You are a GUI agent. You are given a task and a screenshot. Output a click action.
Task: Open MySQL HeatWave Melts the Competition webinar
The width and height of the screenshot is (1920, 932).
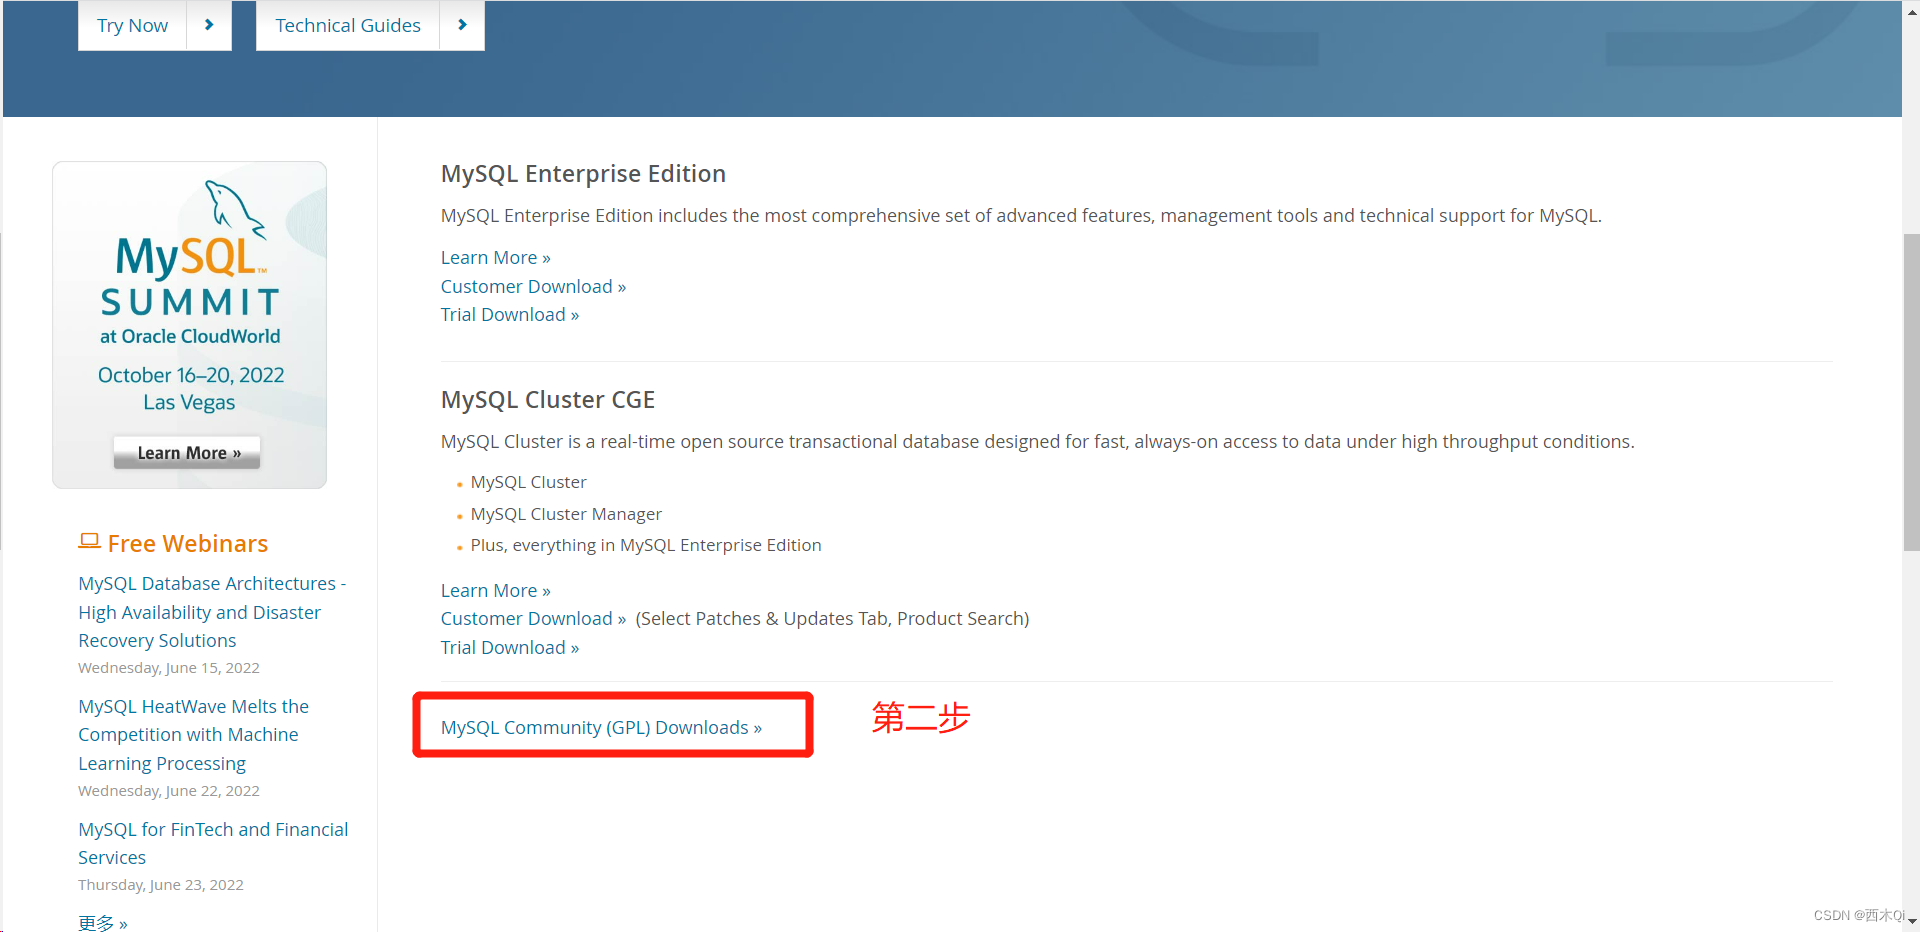193,735
